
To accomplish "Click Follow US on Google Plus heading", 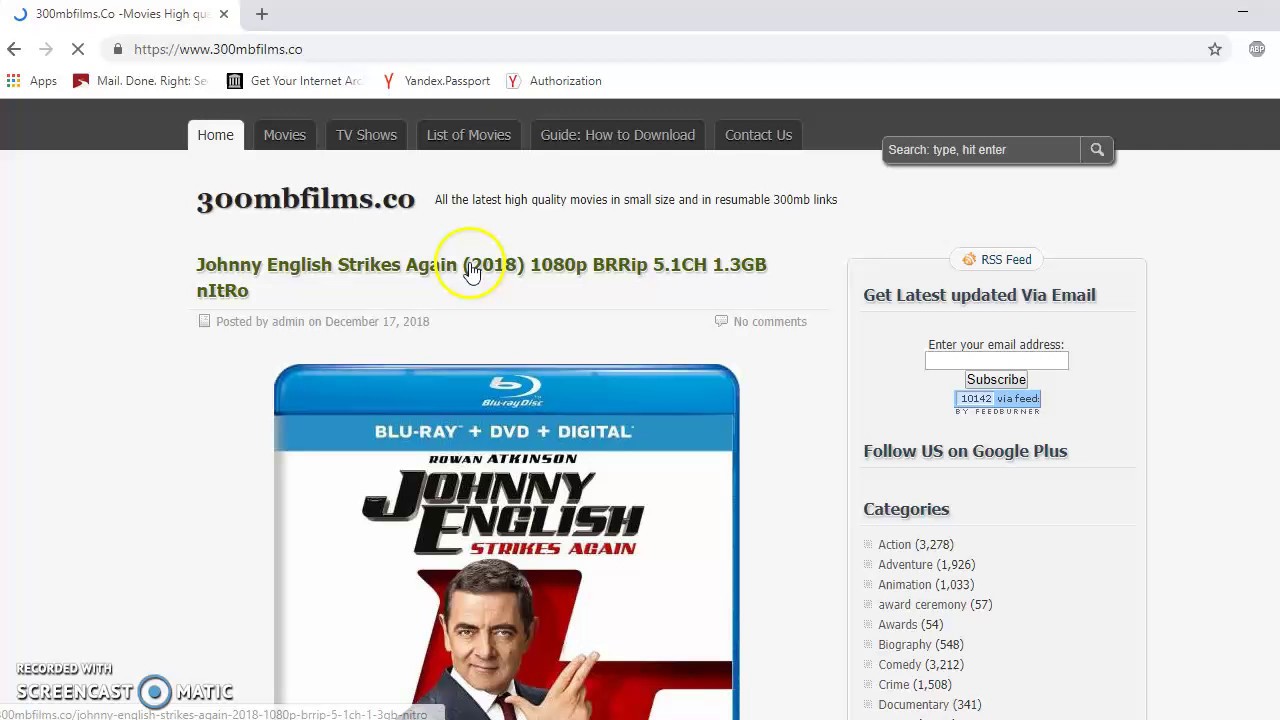I will (x=965, y=451).
